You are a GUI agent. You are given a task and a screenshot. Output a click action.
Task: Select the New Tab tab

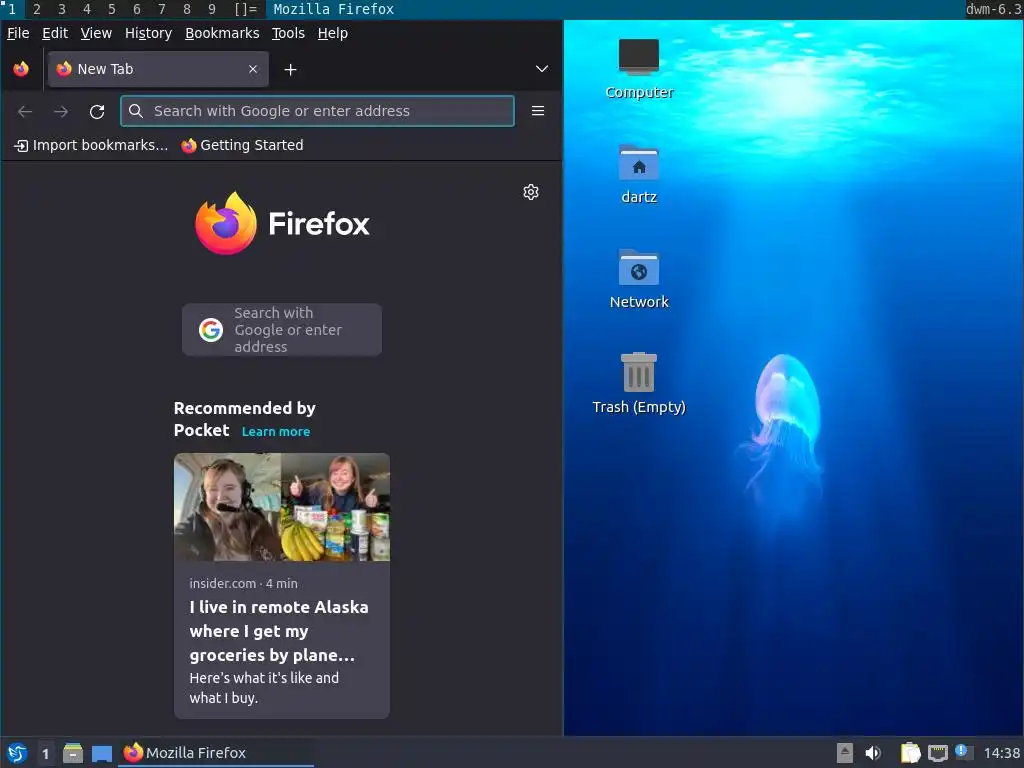[x=158, y=69]
